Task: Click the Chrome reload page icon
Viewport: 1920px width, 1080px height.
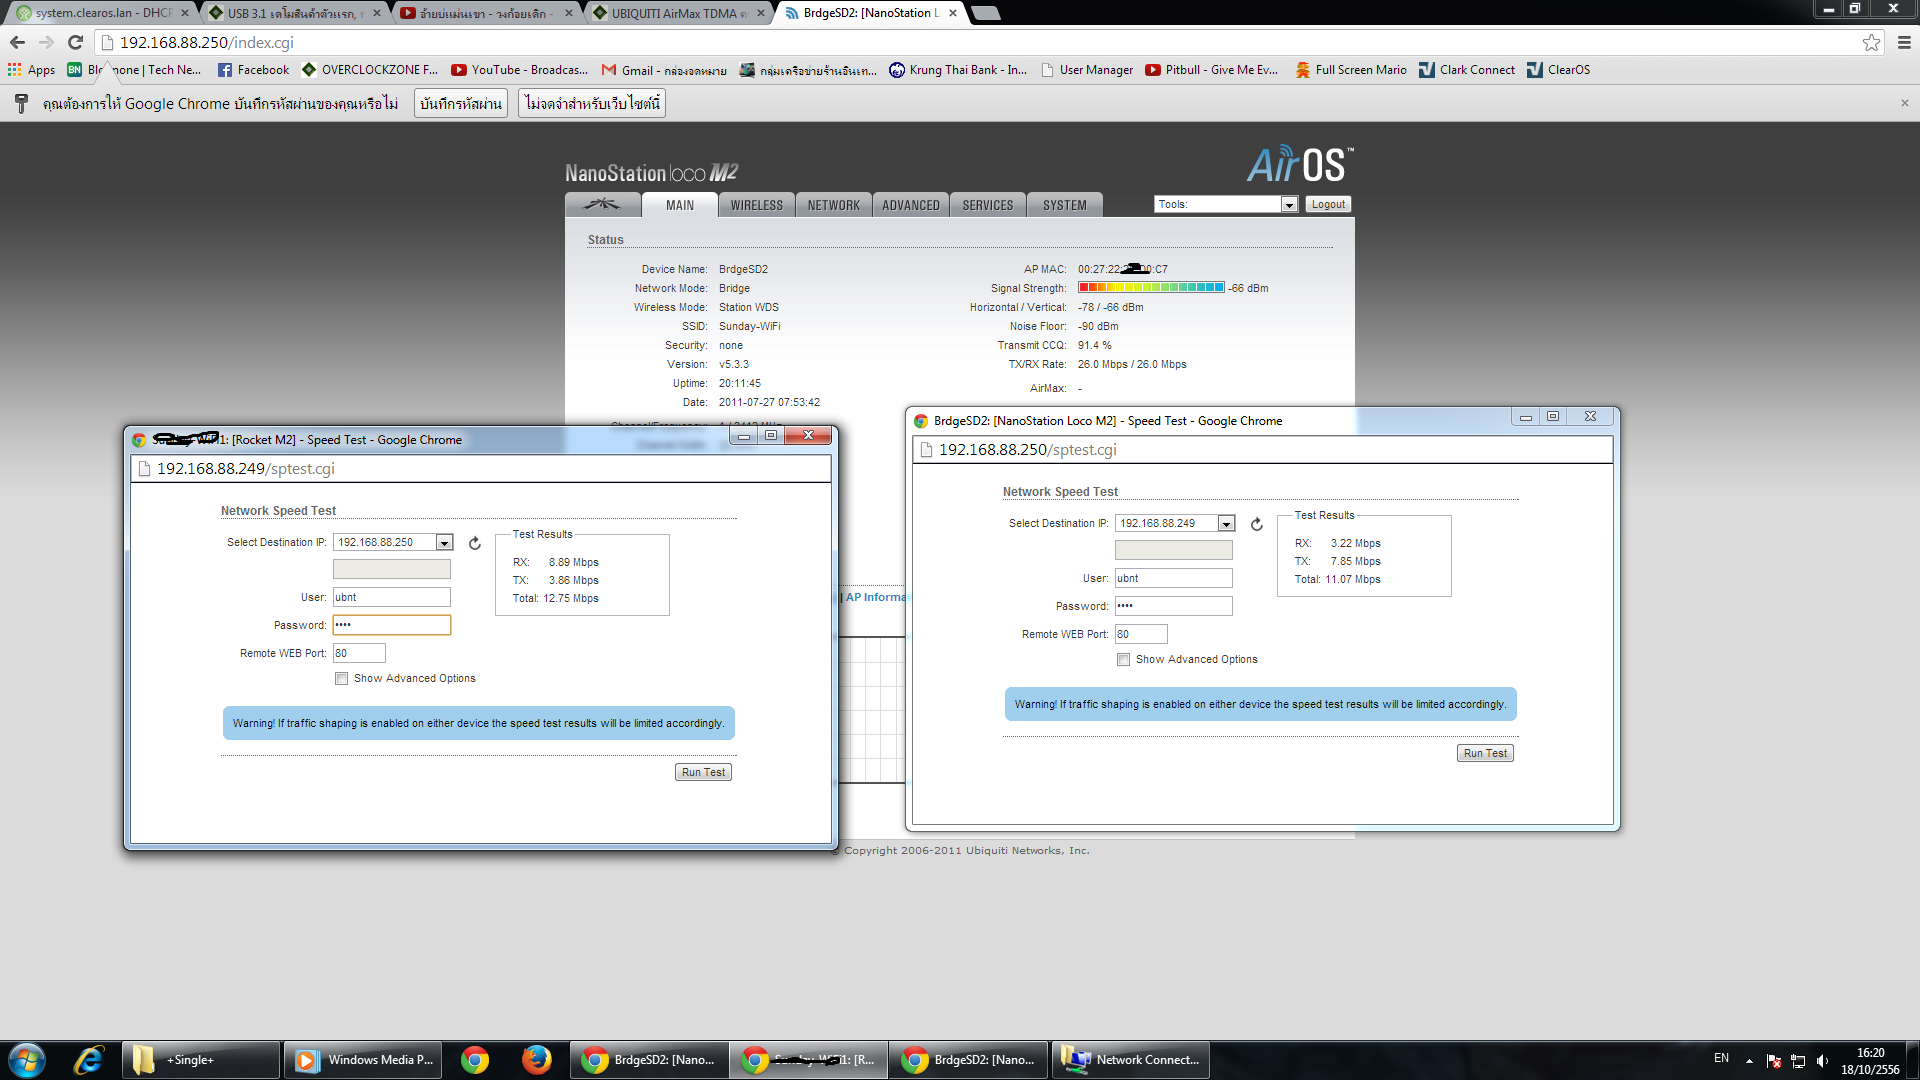Action: (x=75, y=42)
